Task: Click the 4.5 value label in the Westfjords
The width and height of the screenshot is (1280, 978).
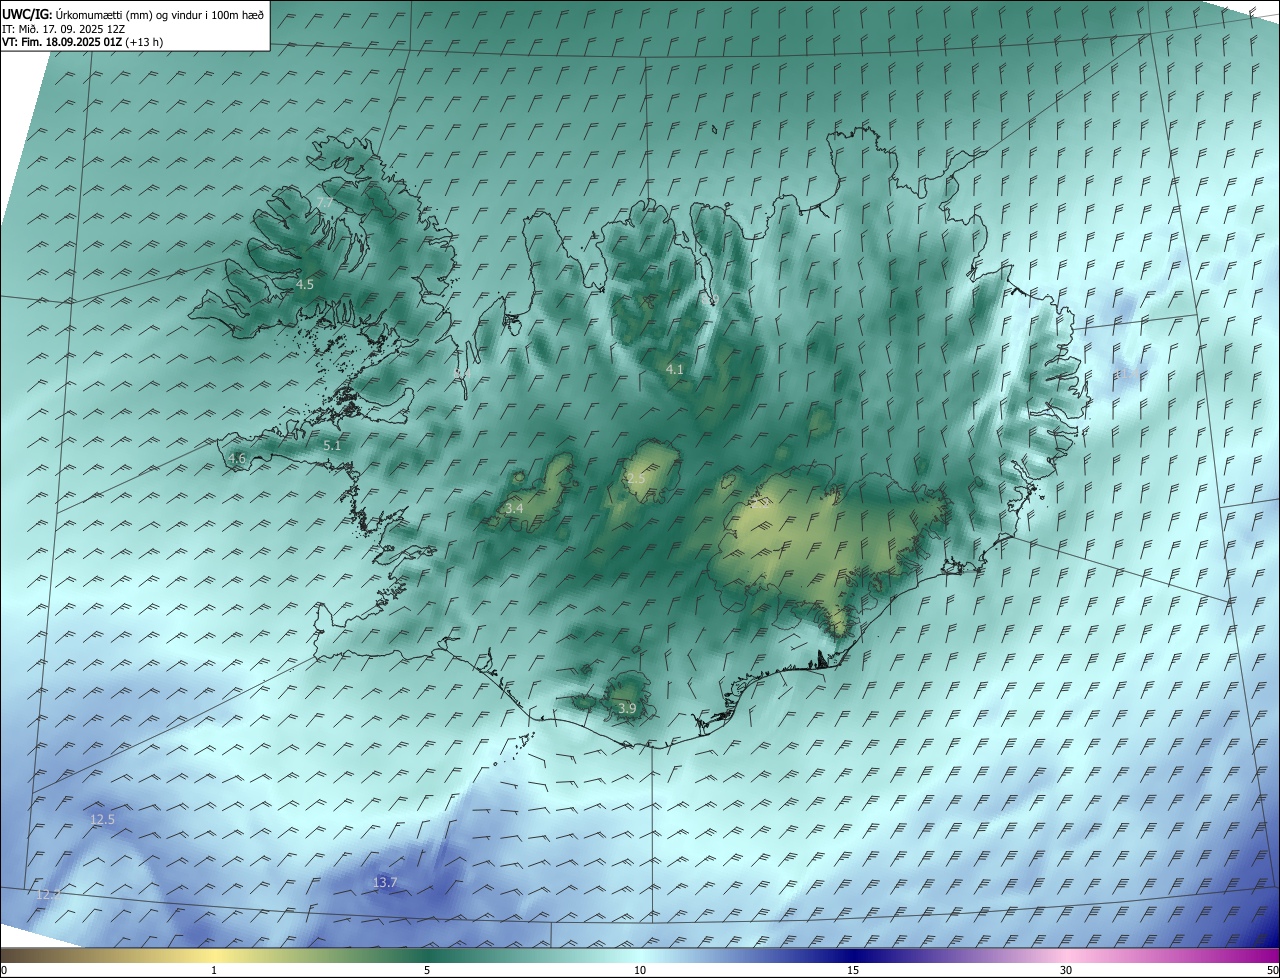Action: (305, 285)
